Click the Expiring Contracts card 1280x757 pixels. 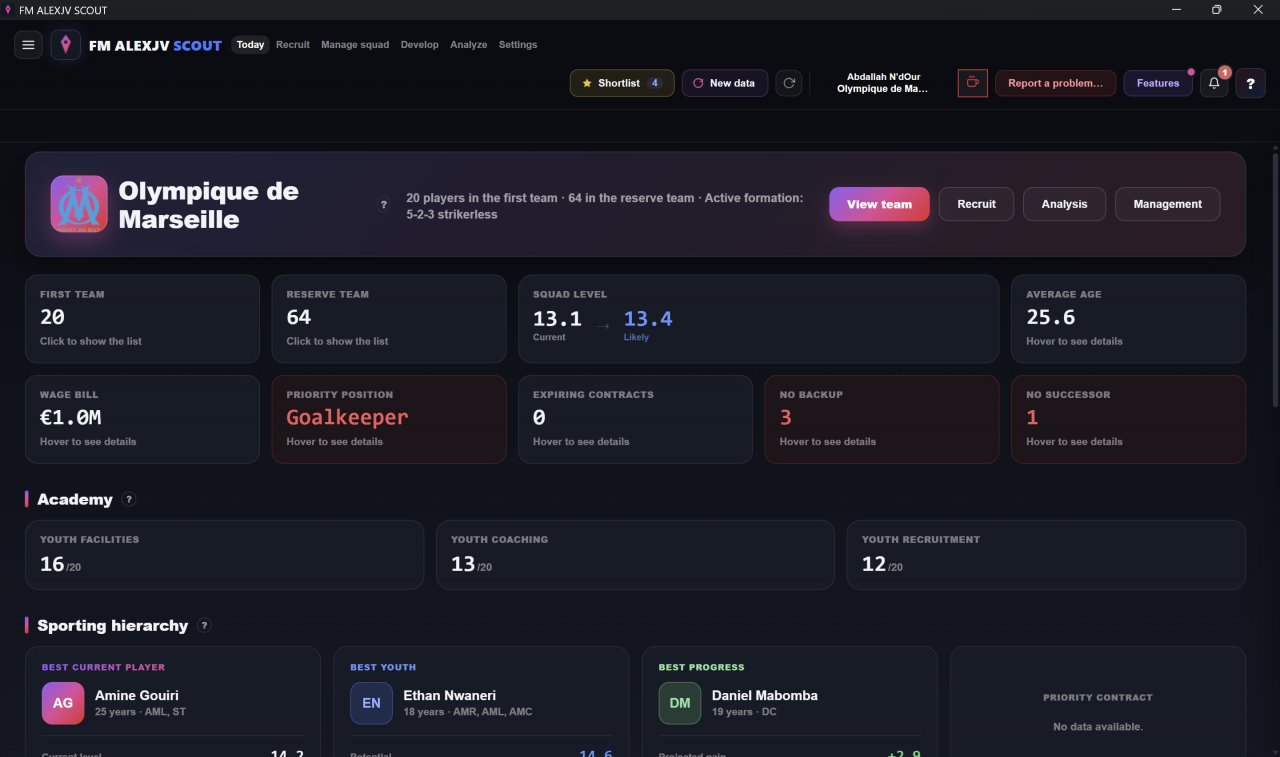tap(635, 419)
